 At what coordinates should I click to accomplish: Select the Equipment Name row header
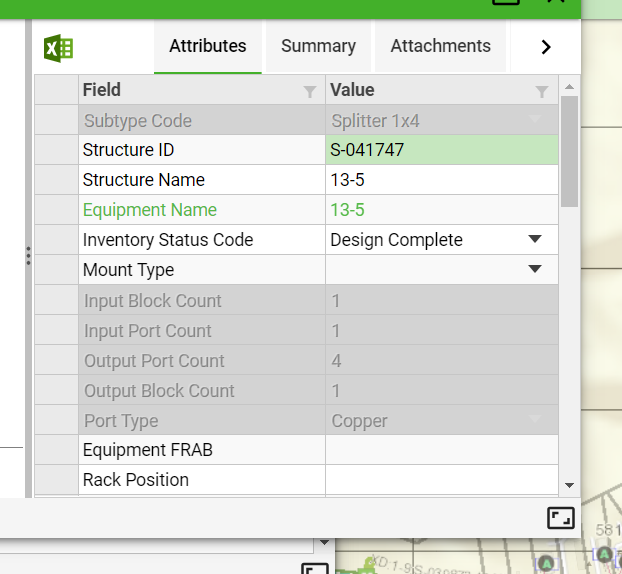point(57,210)
